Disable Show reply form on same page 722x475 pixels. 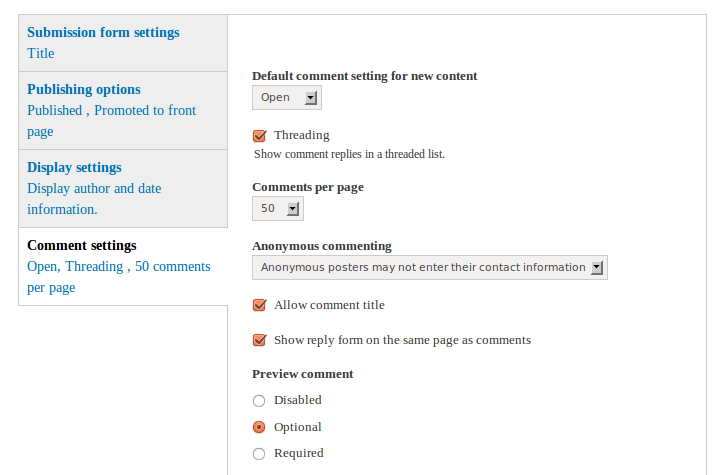point(260,340)
